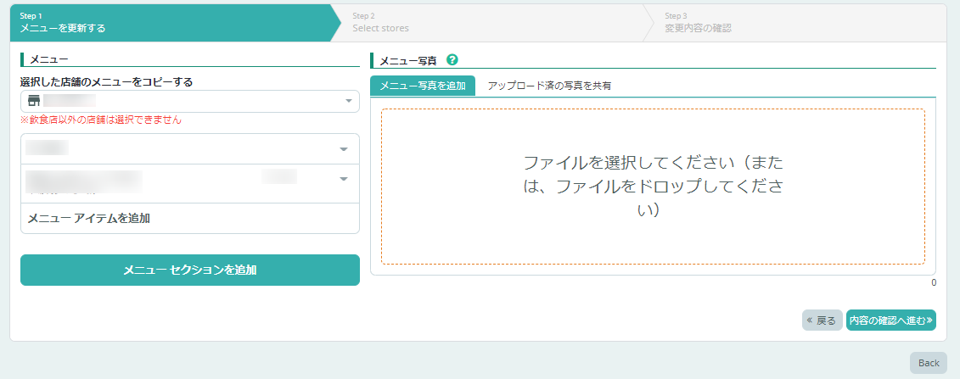
Task: Switch to アップロード済の写真を共有 tab
Action: [549, 86]
